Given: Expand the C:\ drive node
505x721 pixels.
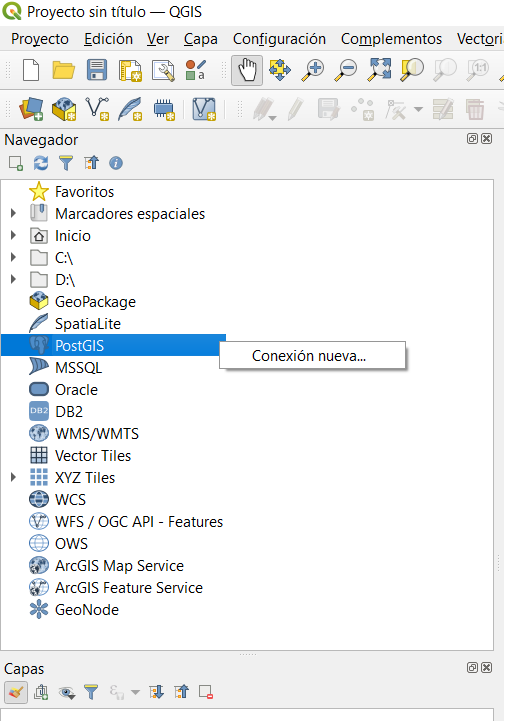Looking at the screenshot, I should (13, 257).
